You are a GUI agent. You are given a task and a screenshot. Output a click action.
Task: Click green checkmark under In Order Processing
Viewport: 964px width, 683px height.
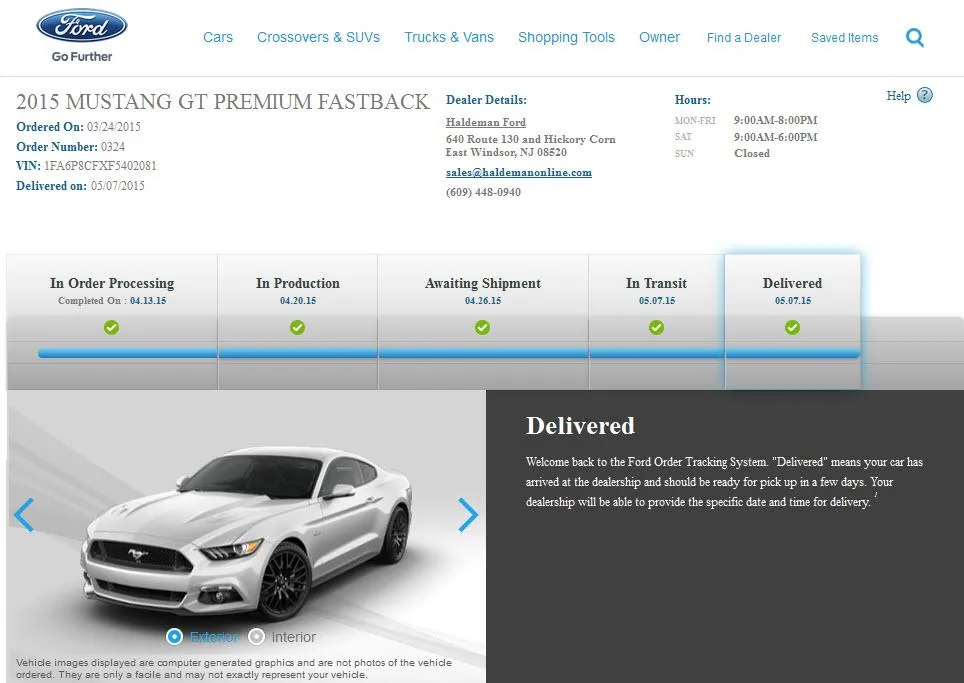pyautogui.click(x=111, y=328)
